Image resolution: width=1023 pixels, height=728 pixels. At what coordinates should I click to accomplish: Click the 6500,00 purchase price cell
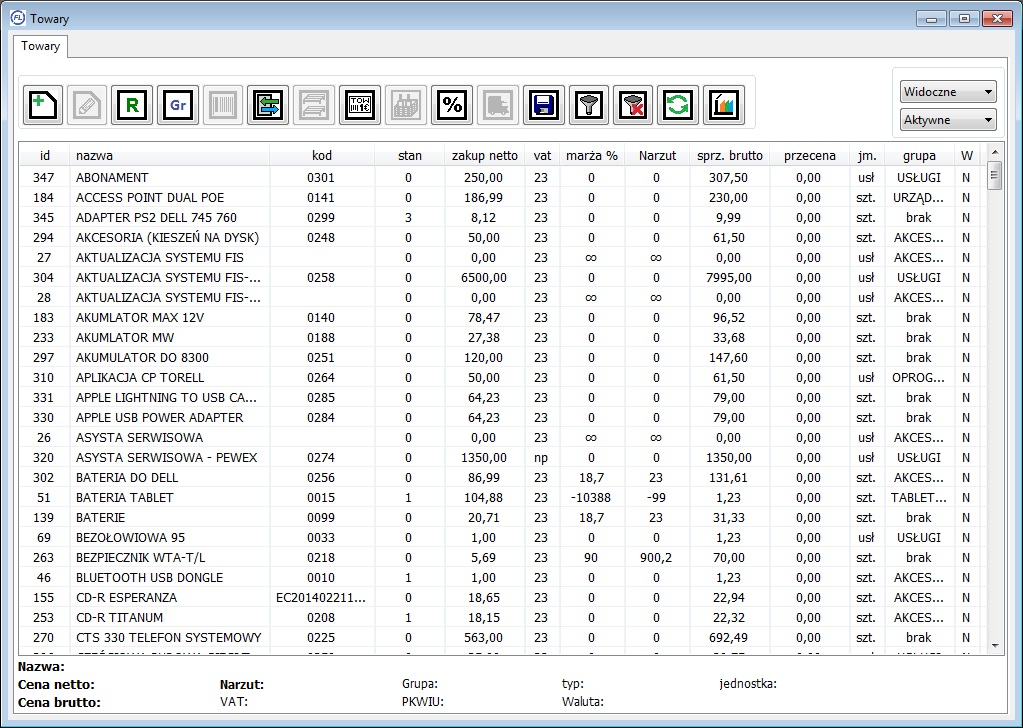[x=483, y=278]
